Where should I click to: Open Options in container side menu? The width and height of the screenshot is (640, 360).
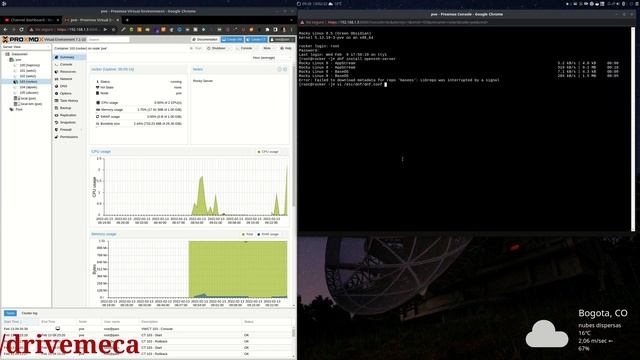pyautogui.click(x=69, y=93)
